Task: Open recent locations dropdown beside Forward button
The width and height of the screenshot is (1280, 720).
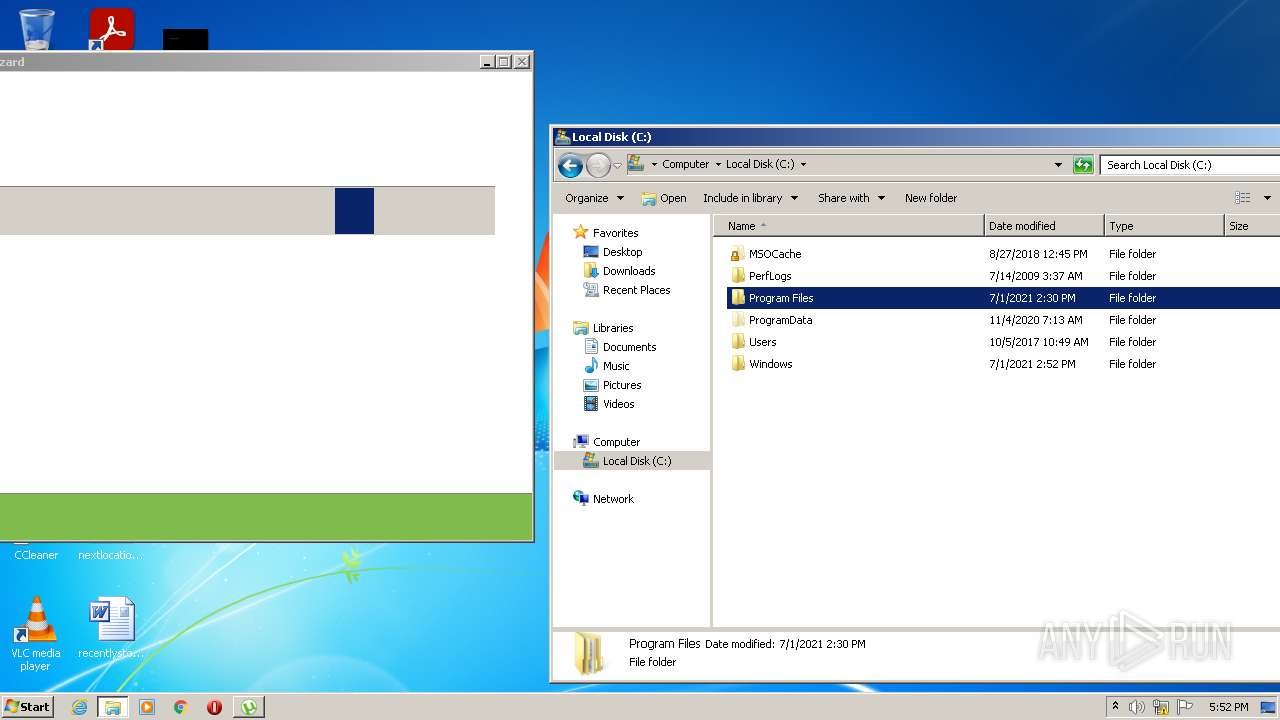Action: coord(617,166)
